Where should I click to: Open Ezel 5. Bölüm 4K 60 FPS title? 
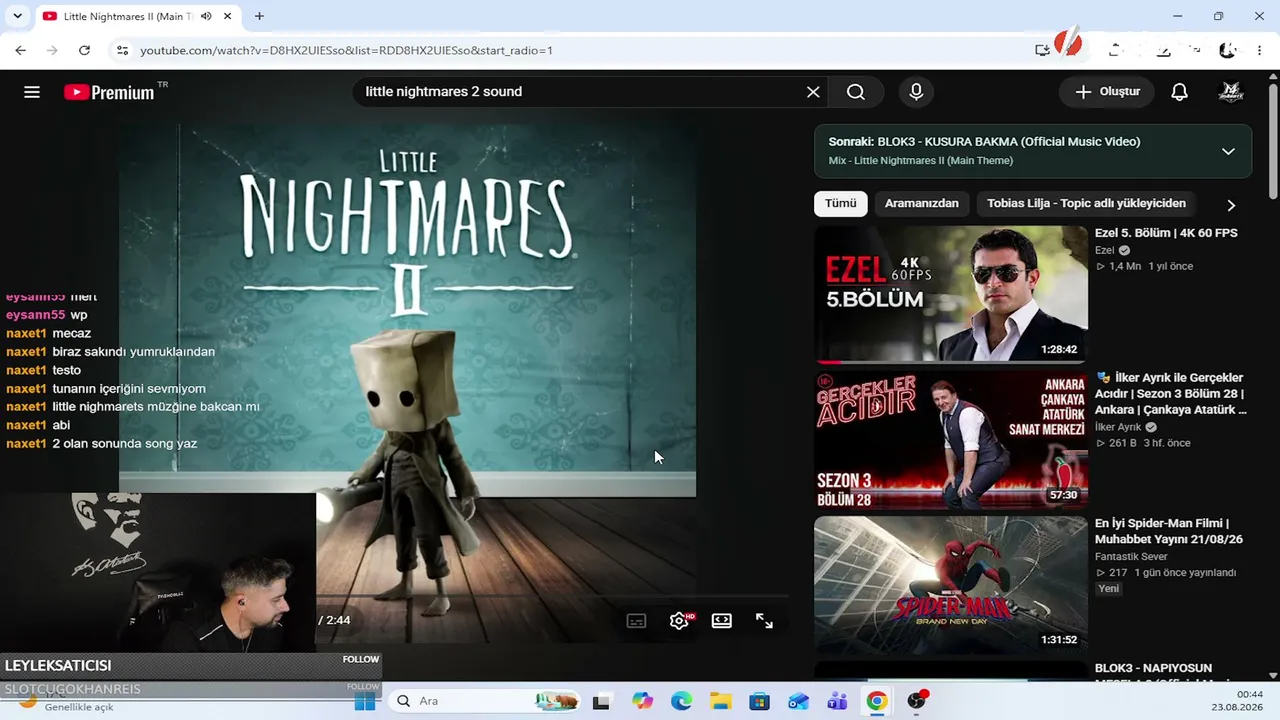(x=1166, y=233)
